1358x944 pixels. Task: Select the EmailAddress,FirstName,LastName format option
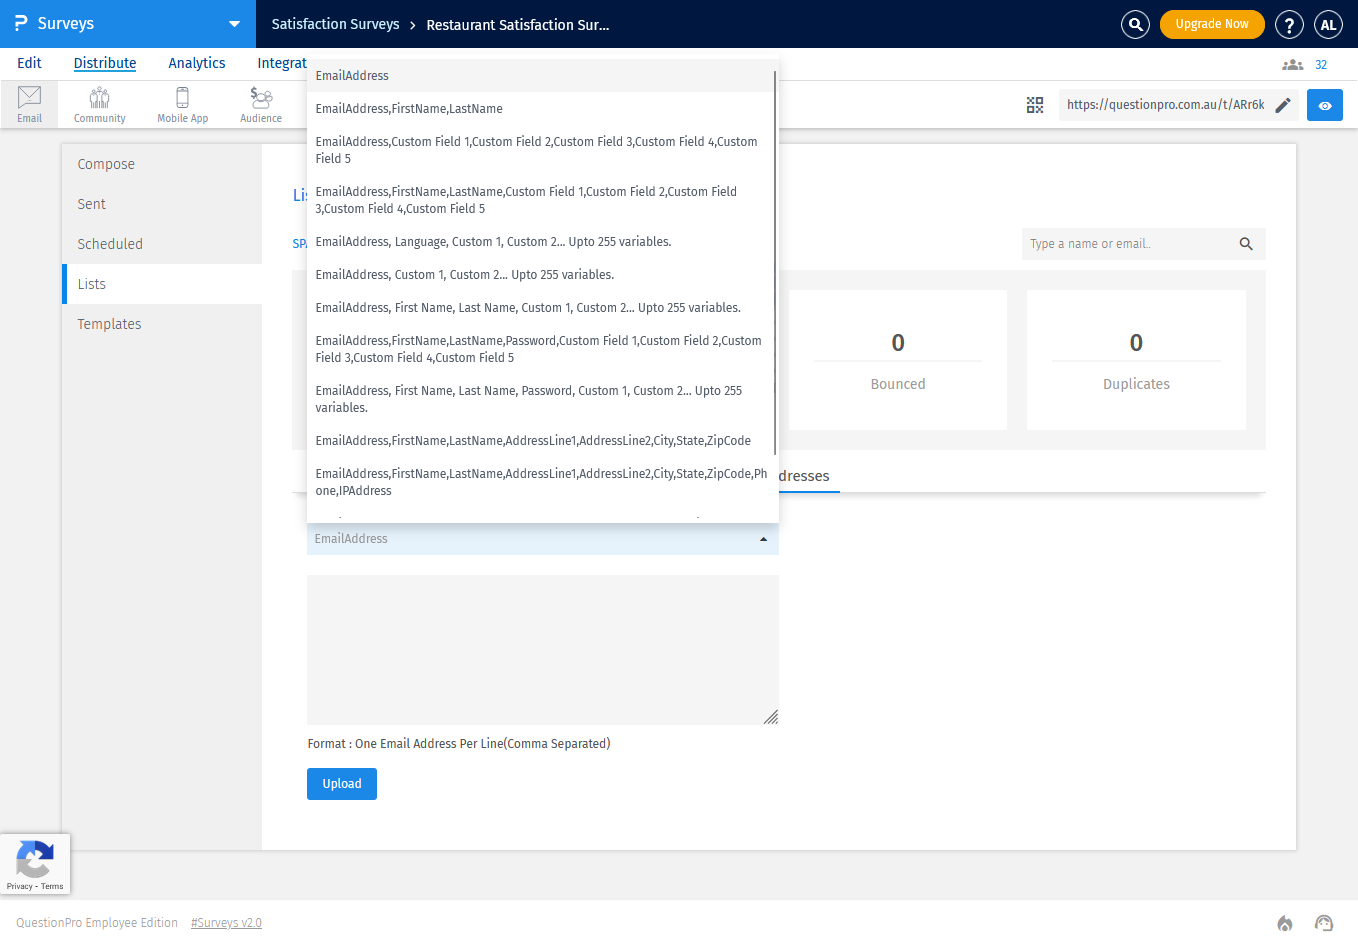pos(408,108)
